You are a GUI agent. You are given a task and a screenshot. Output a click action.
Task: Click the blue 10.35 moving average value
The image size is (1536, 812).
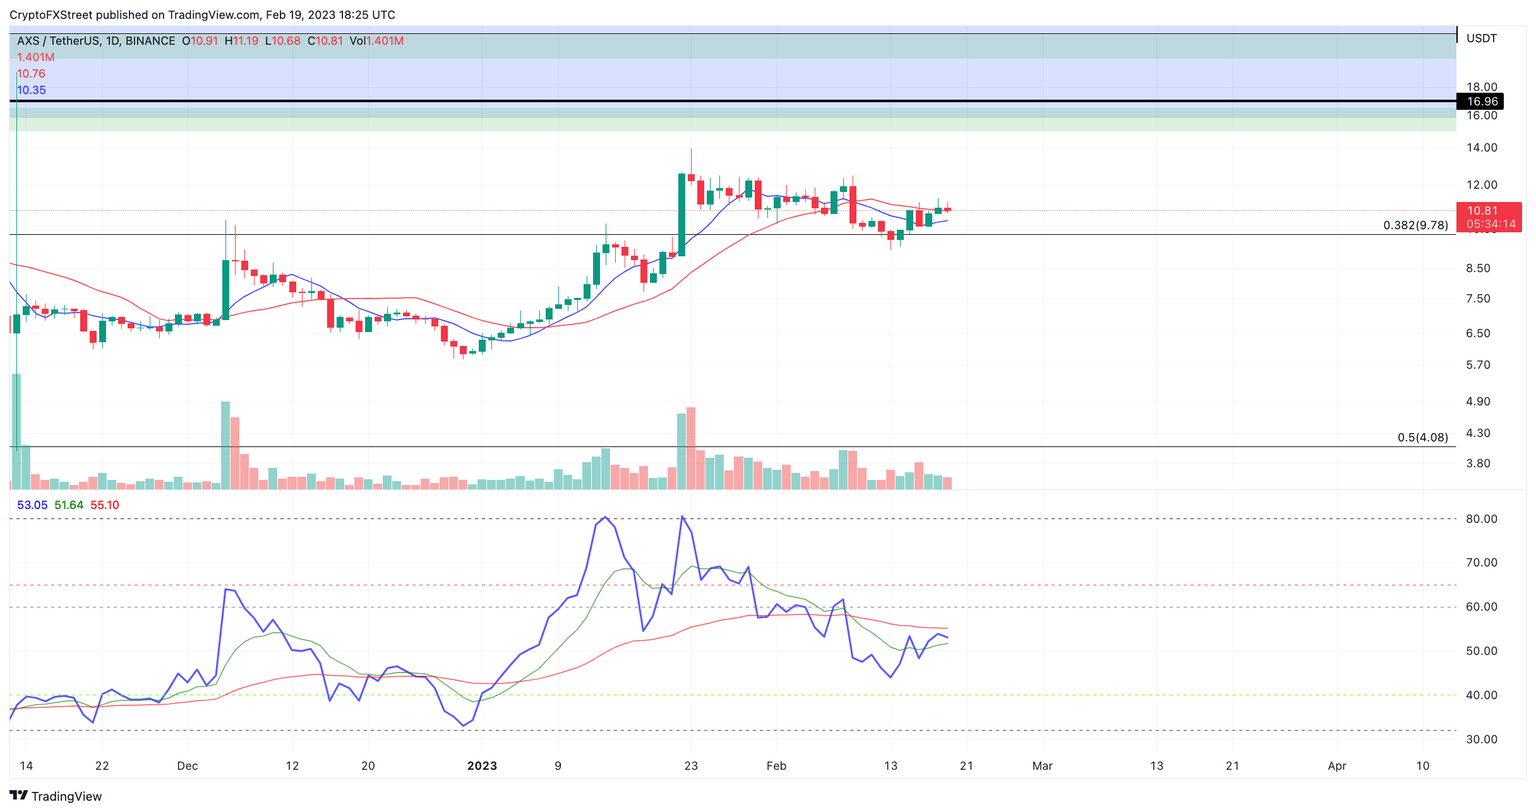point(31,90)
